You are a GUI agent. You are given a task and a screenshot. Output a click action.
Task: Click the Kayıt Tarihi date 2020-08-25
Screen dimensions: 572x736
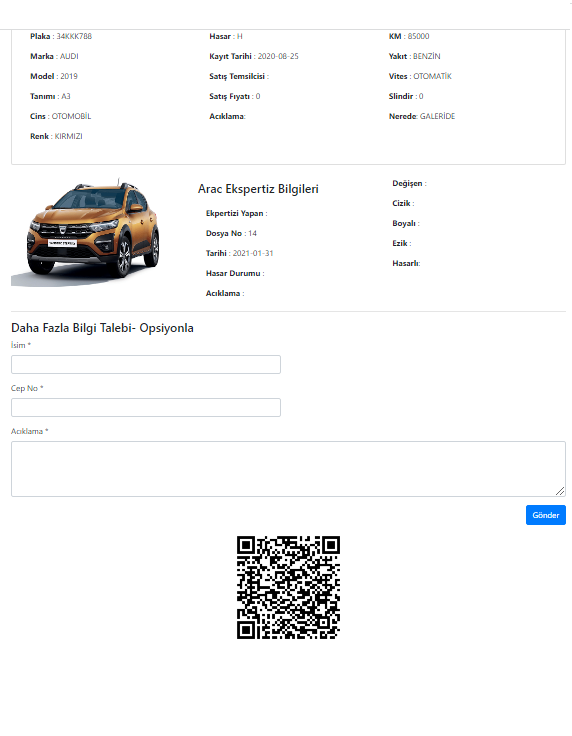click(x=278, y=56)
